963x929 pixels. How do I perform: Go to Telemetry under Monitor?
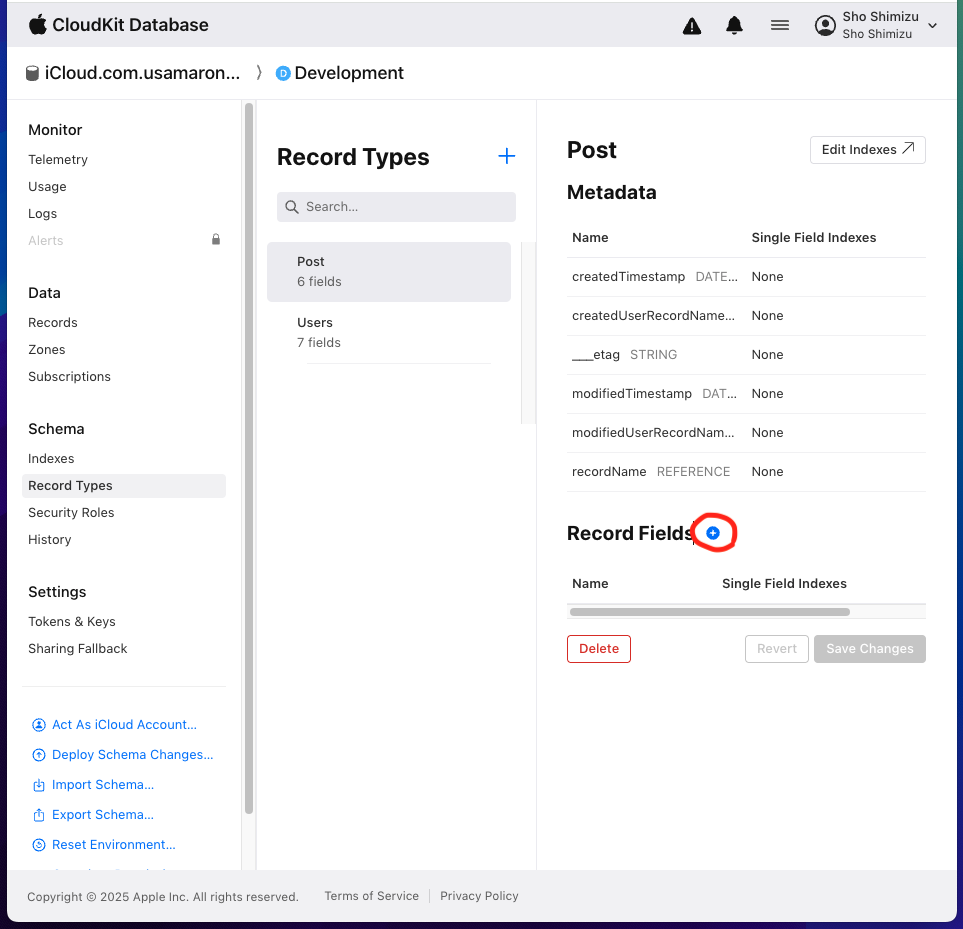pos(58,159)
